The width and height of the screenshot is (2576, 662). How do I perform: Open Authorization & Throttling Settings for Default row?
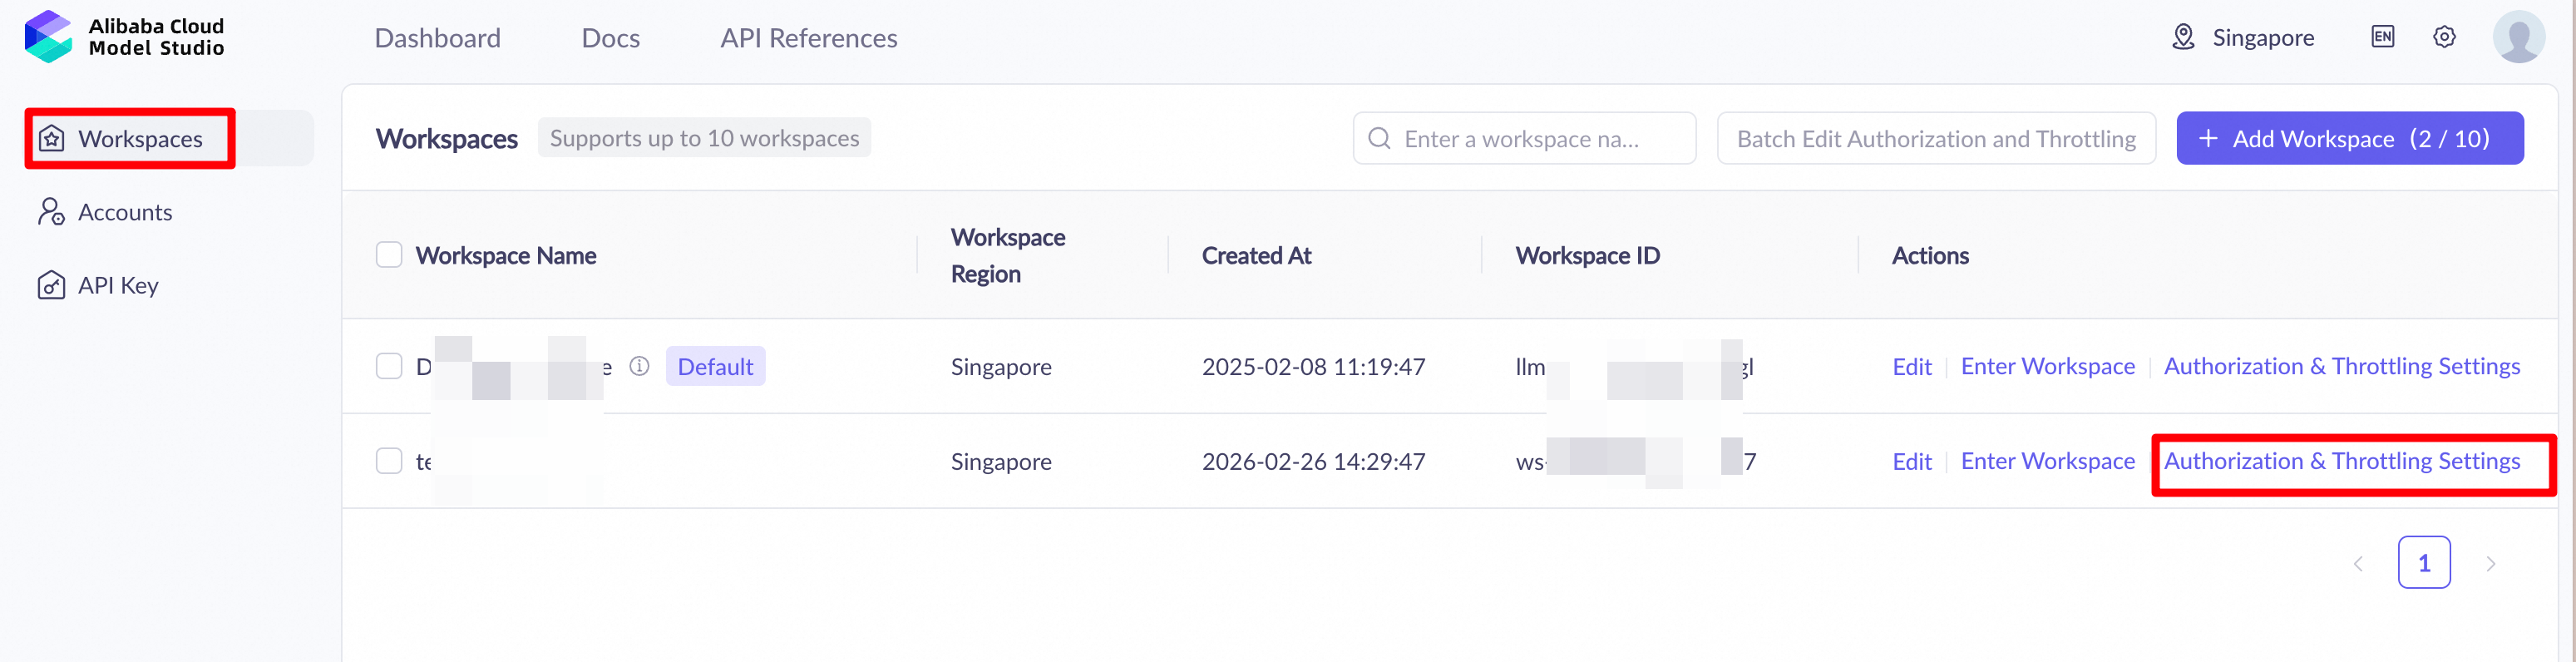(x=2341, y=366)
